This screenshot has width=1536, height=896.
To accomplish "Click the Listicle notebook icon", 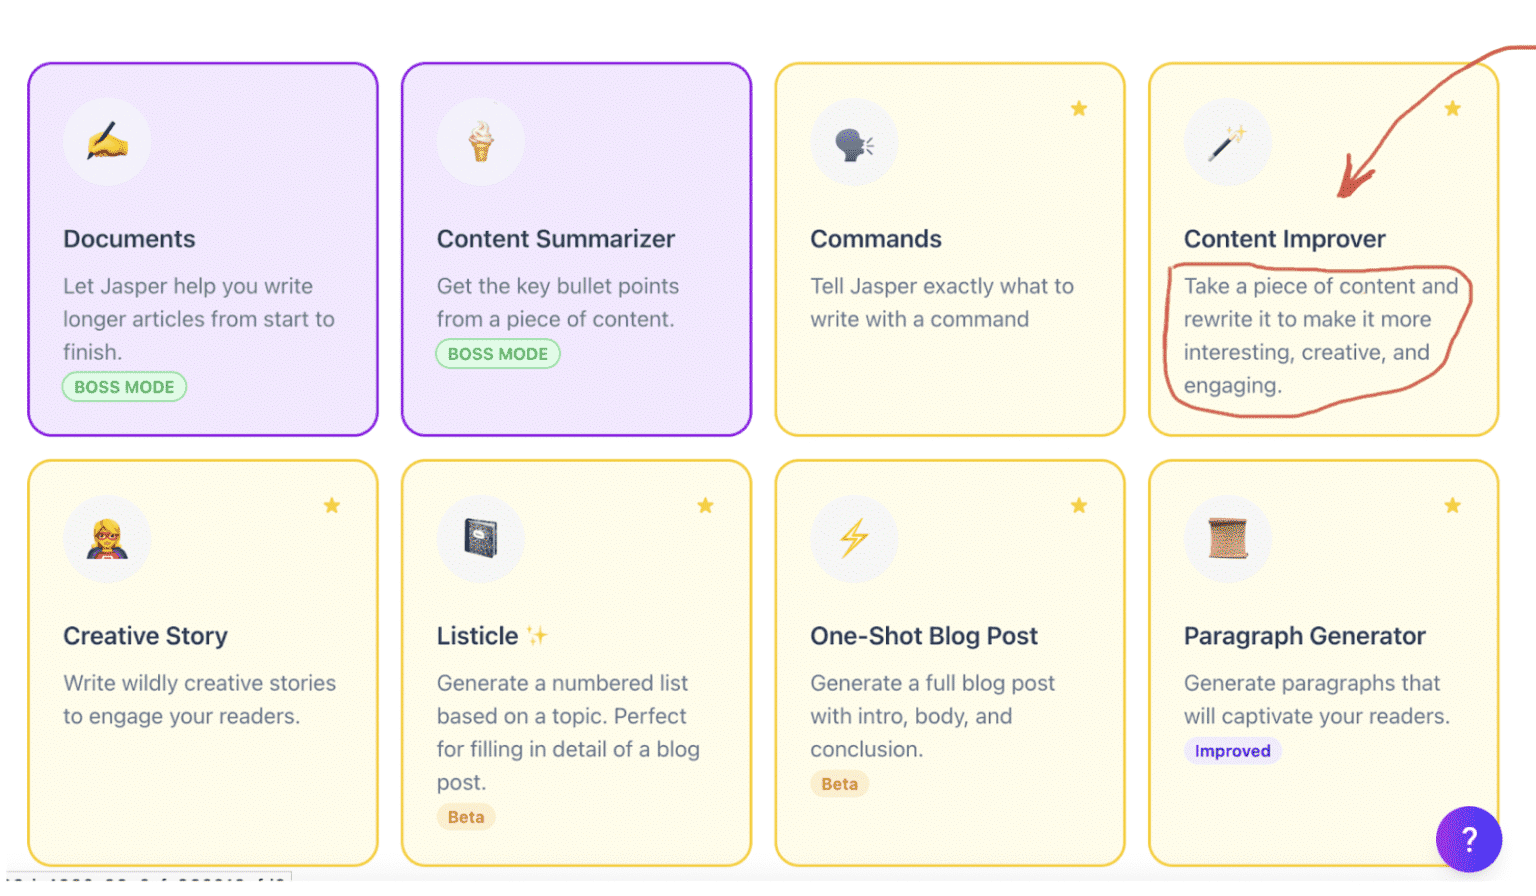I will [481, 539].
